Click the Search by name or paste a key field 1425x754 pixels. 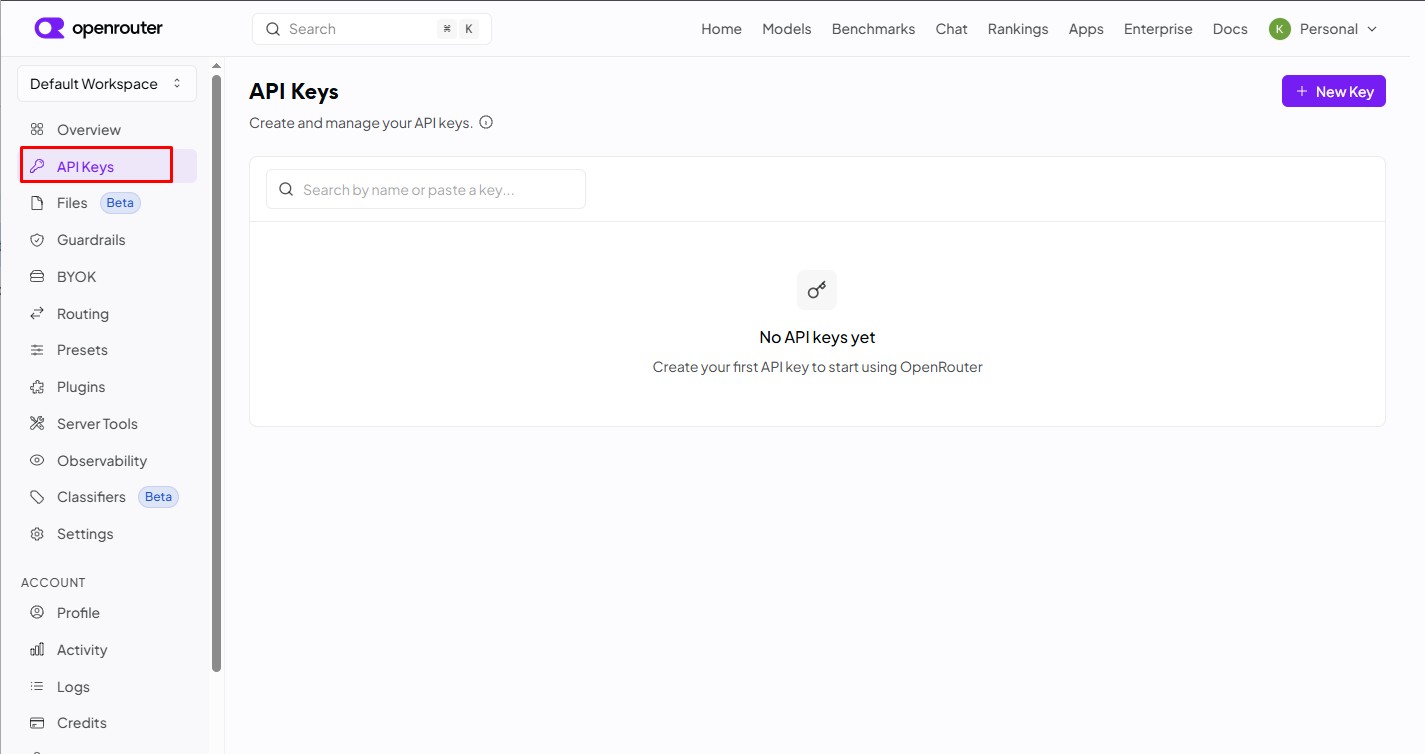426,189
